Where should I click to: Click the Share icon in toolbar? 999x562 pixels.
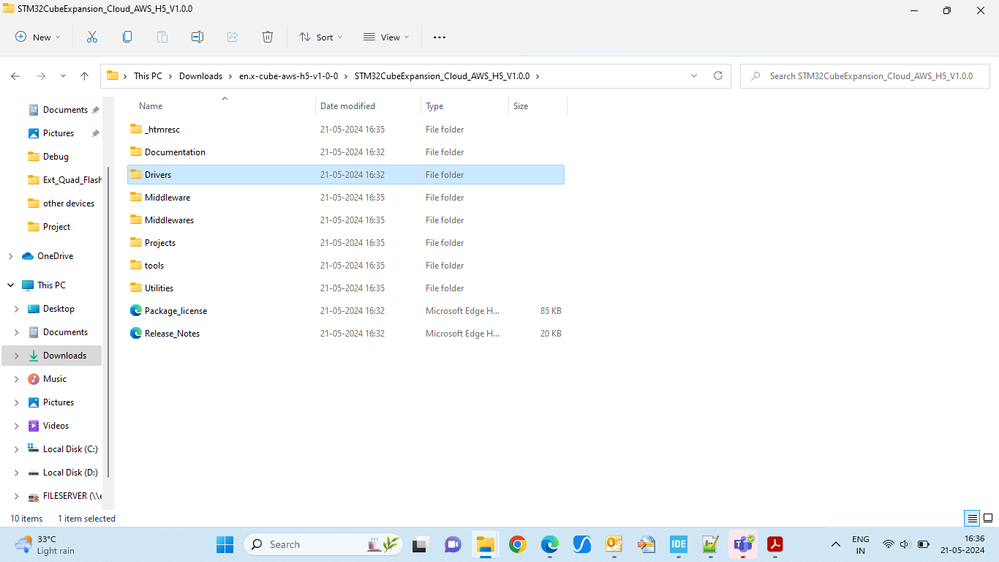coord(233,37)
